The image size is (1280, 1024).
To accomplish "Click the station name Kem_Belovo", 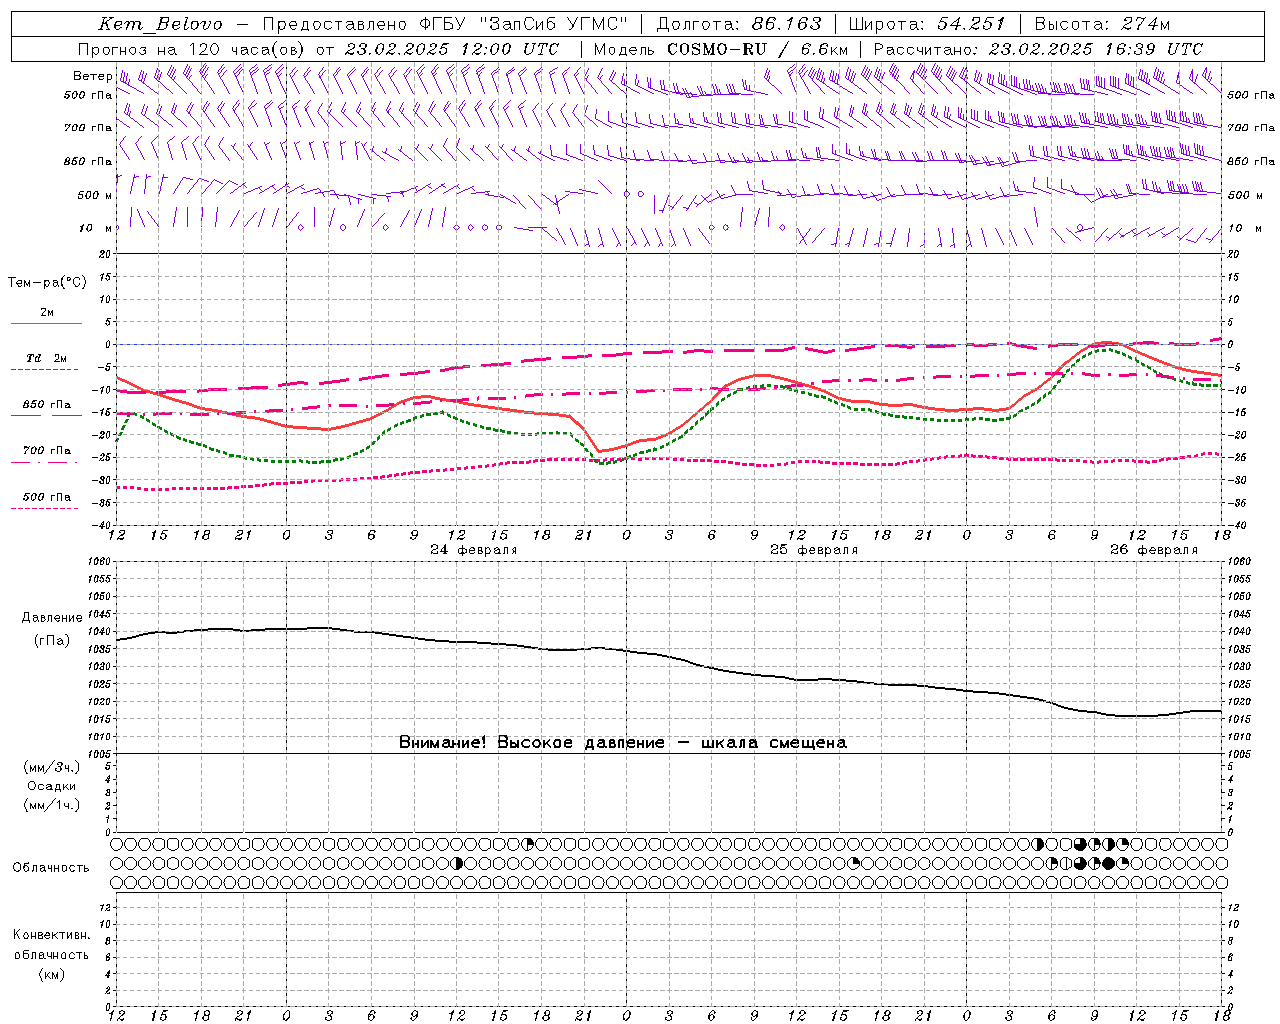I will click(161, 24).
